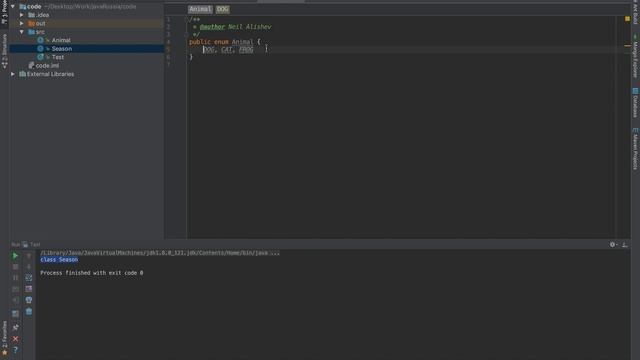Click the DOG breadcrumb
The width and height of the screenshot is (640, 360).
[x=222, y=9]
